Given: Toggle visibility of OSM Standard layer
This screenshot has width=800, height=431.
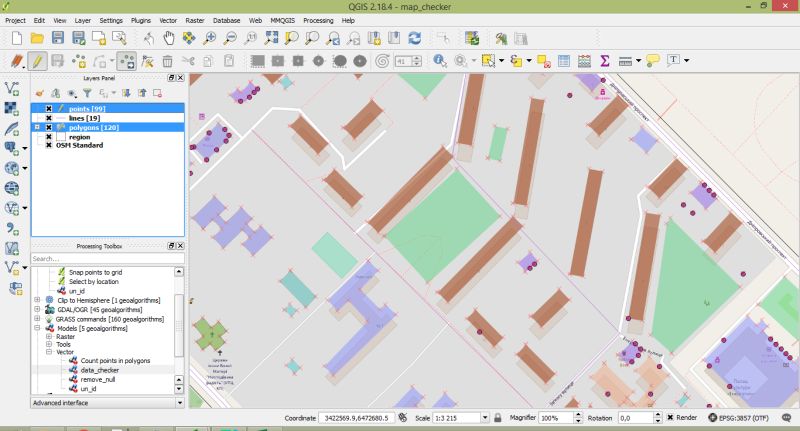Looking at the screenshot, I should pos(48,145).
